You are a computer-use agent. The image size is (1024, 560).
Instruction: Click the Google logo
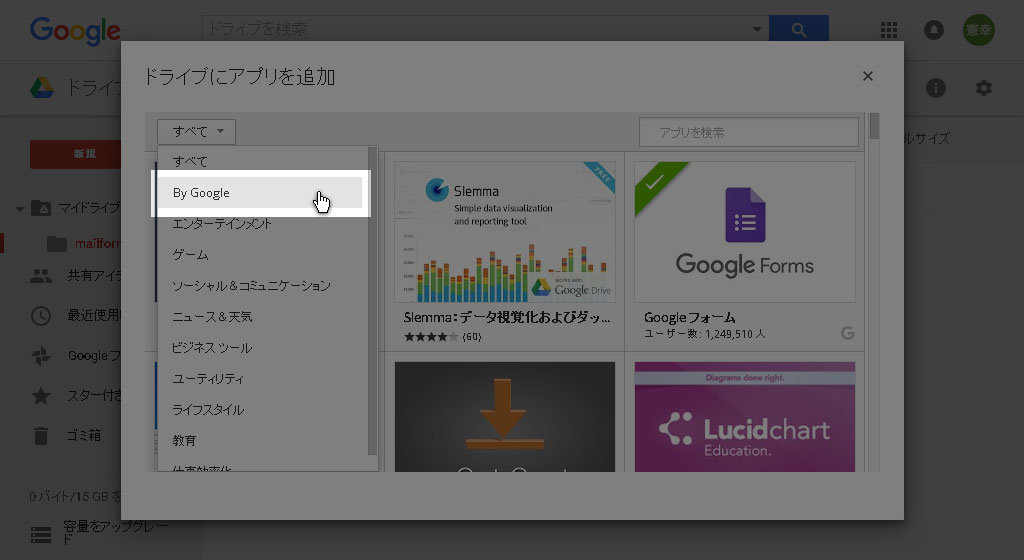(75, 30)
